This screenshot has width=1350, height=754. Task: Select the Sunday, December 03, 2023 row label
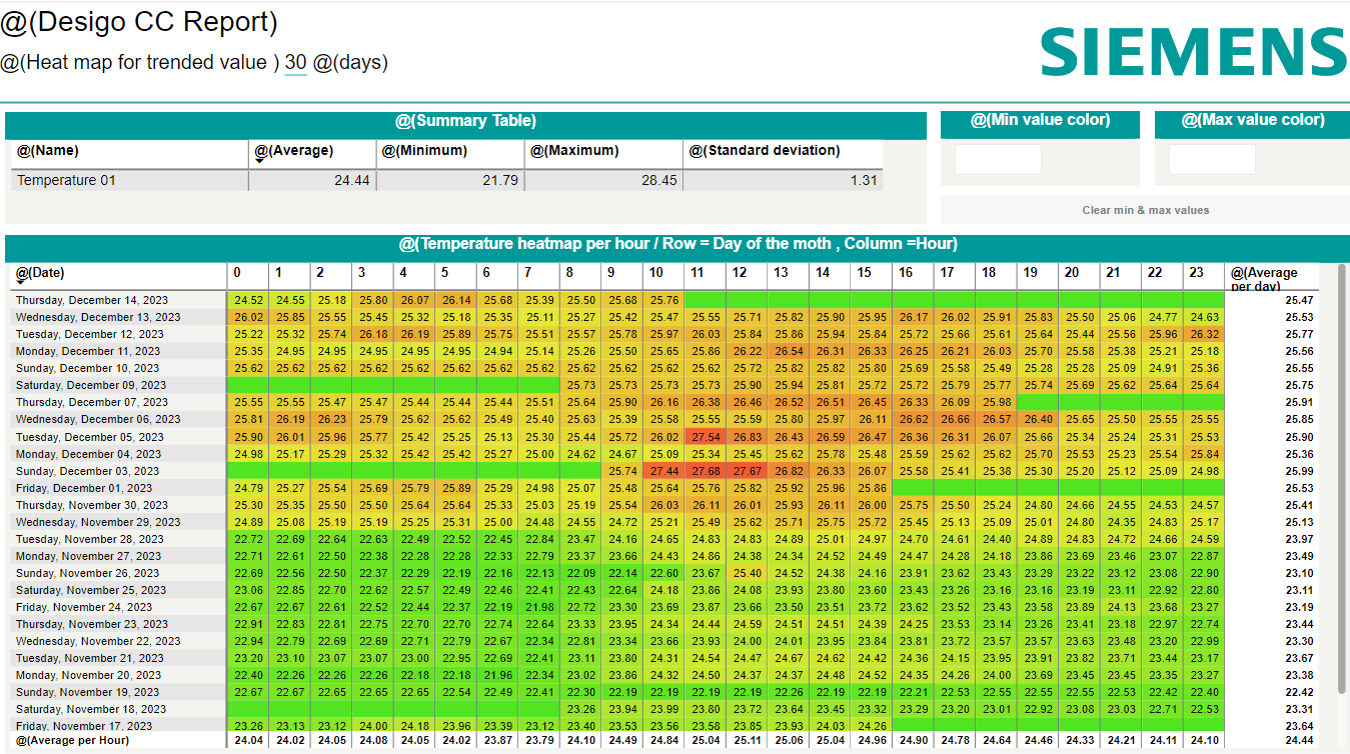87,471
